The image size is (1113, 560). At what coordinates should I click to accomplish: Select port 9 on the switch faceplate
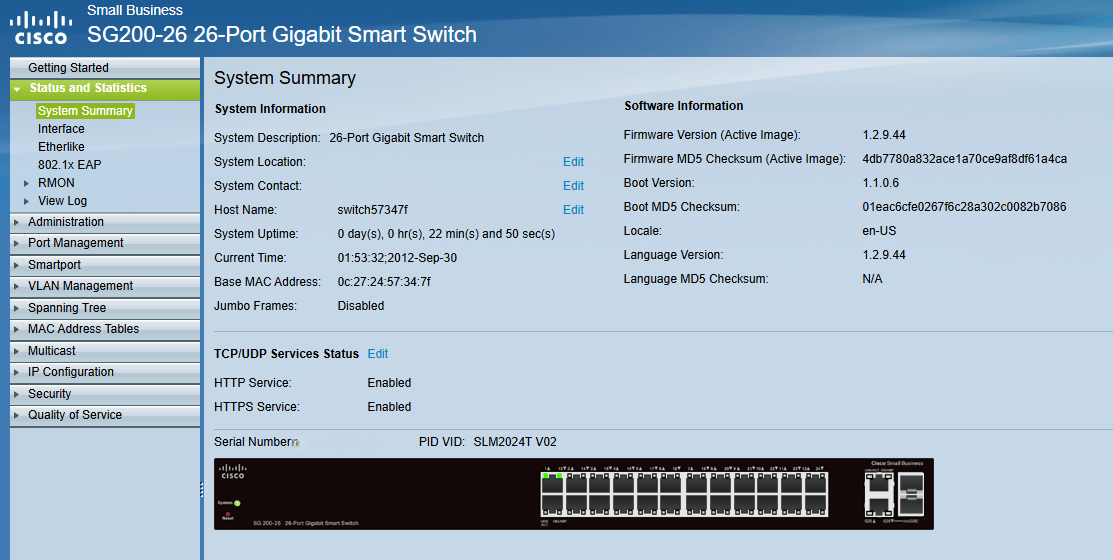tap(745, 483)
